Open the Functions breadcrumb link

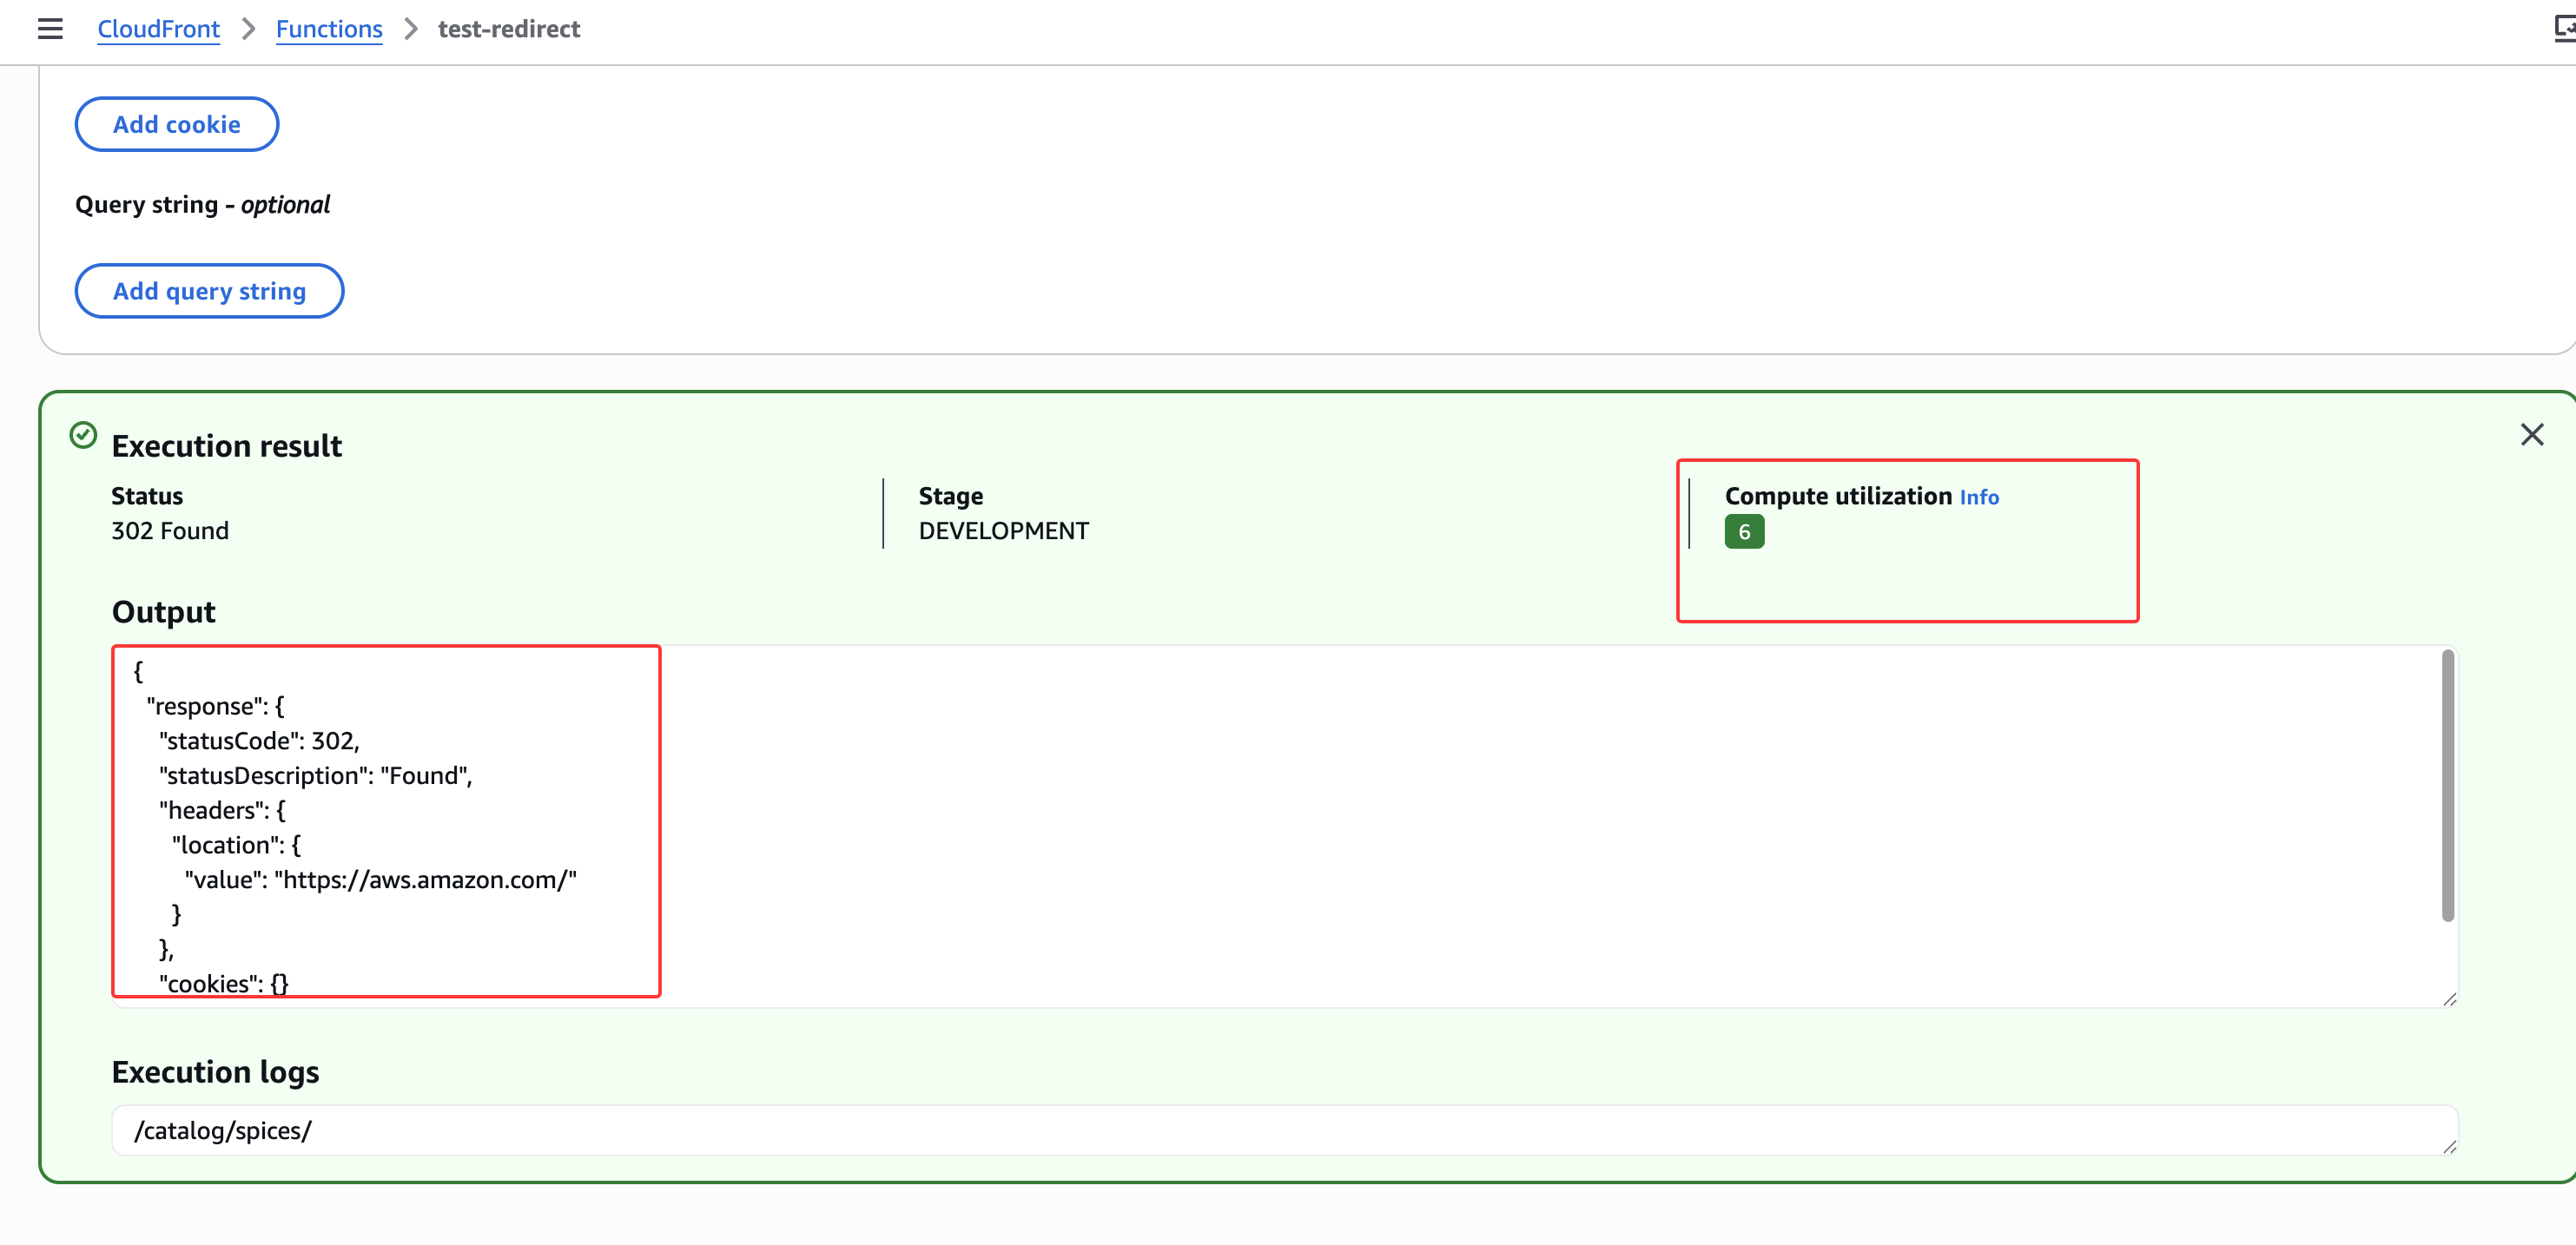click(329, 29)
